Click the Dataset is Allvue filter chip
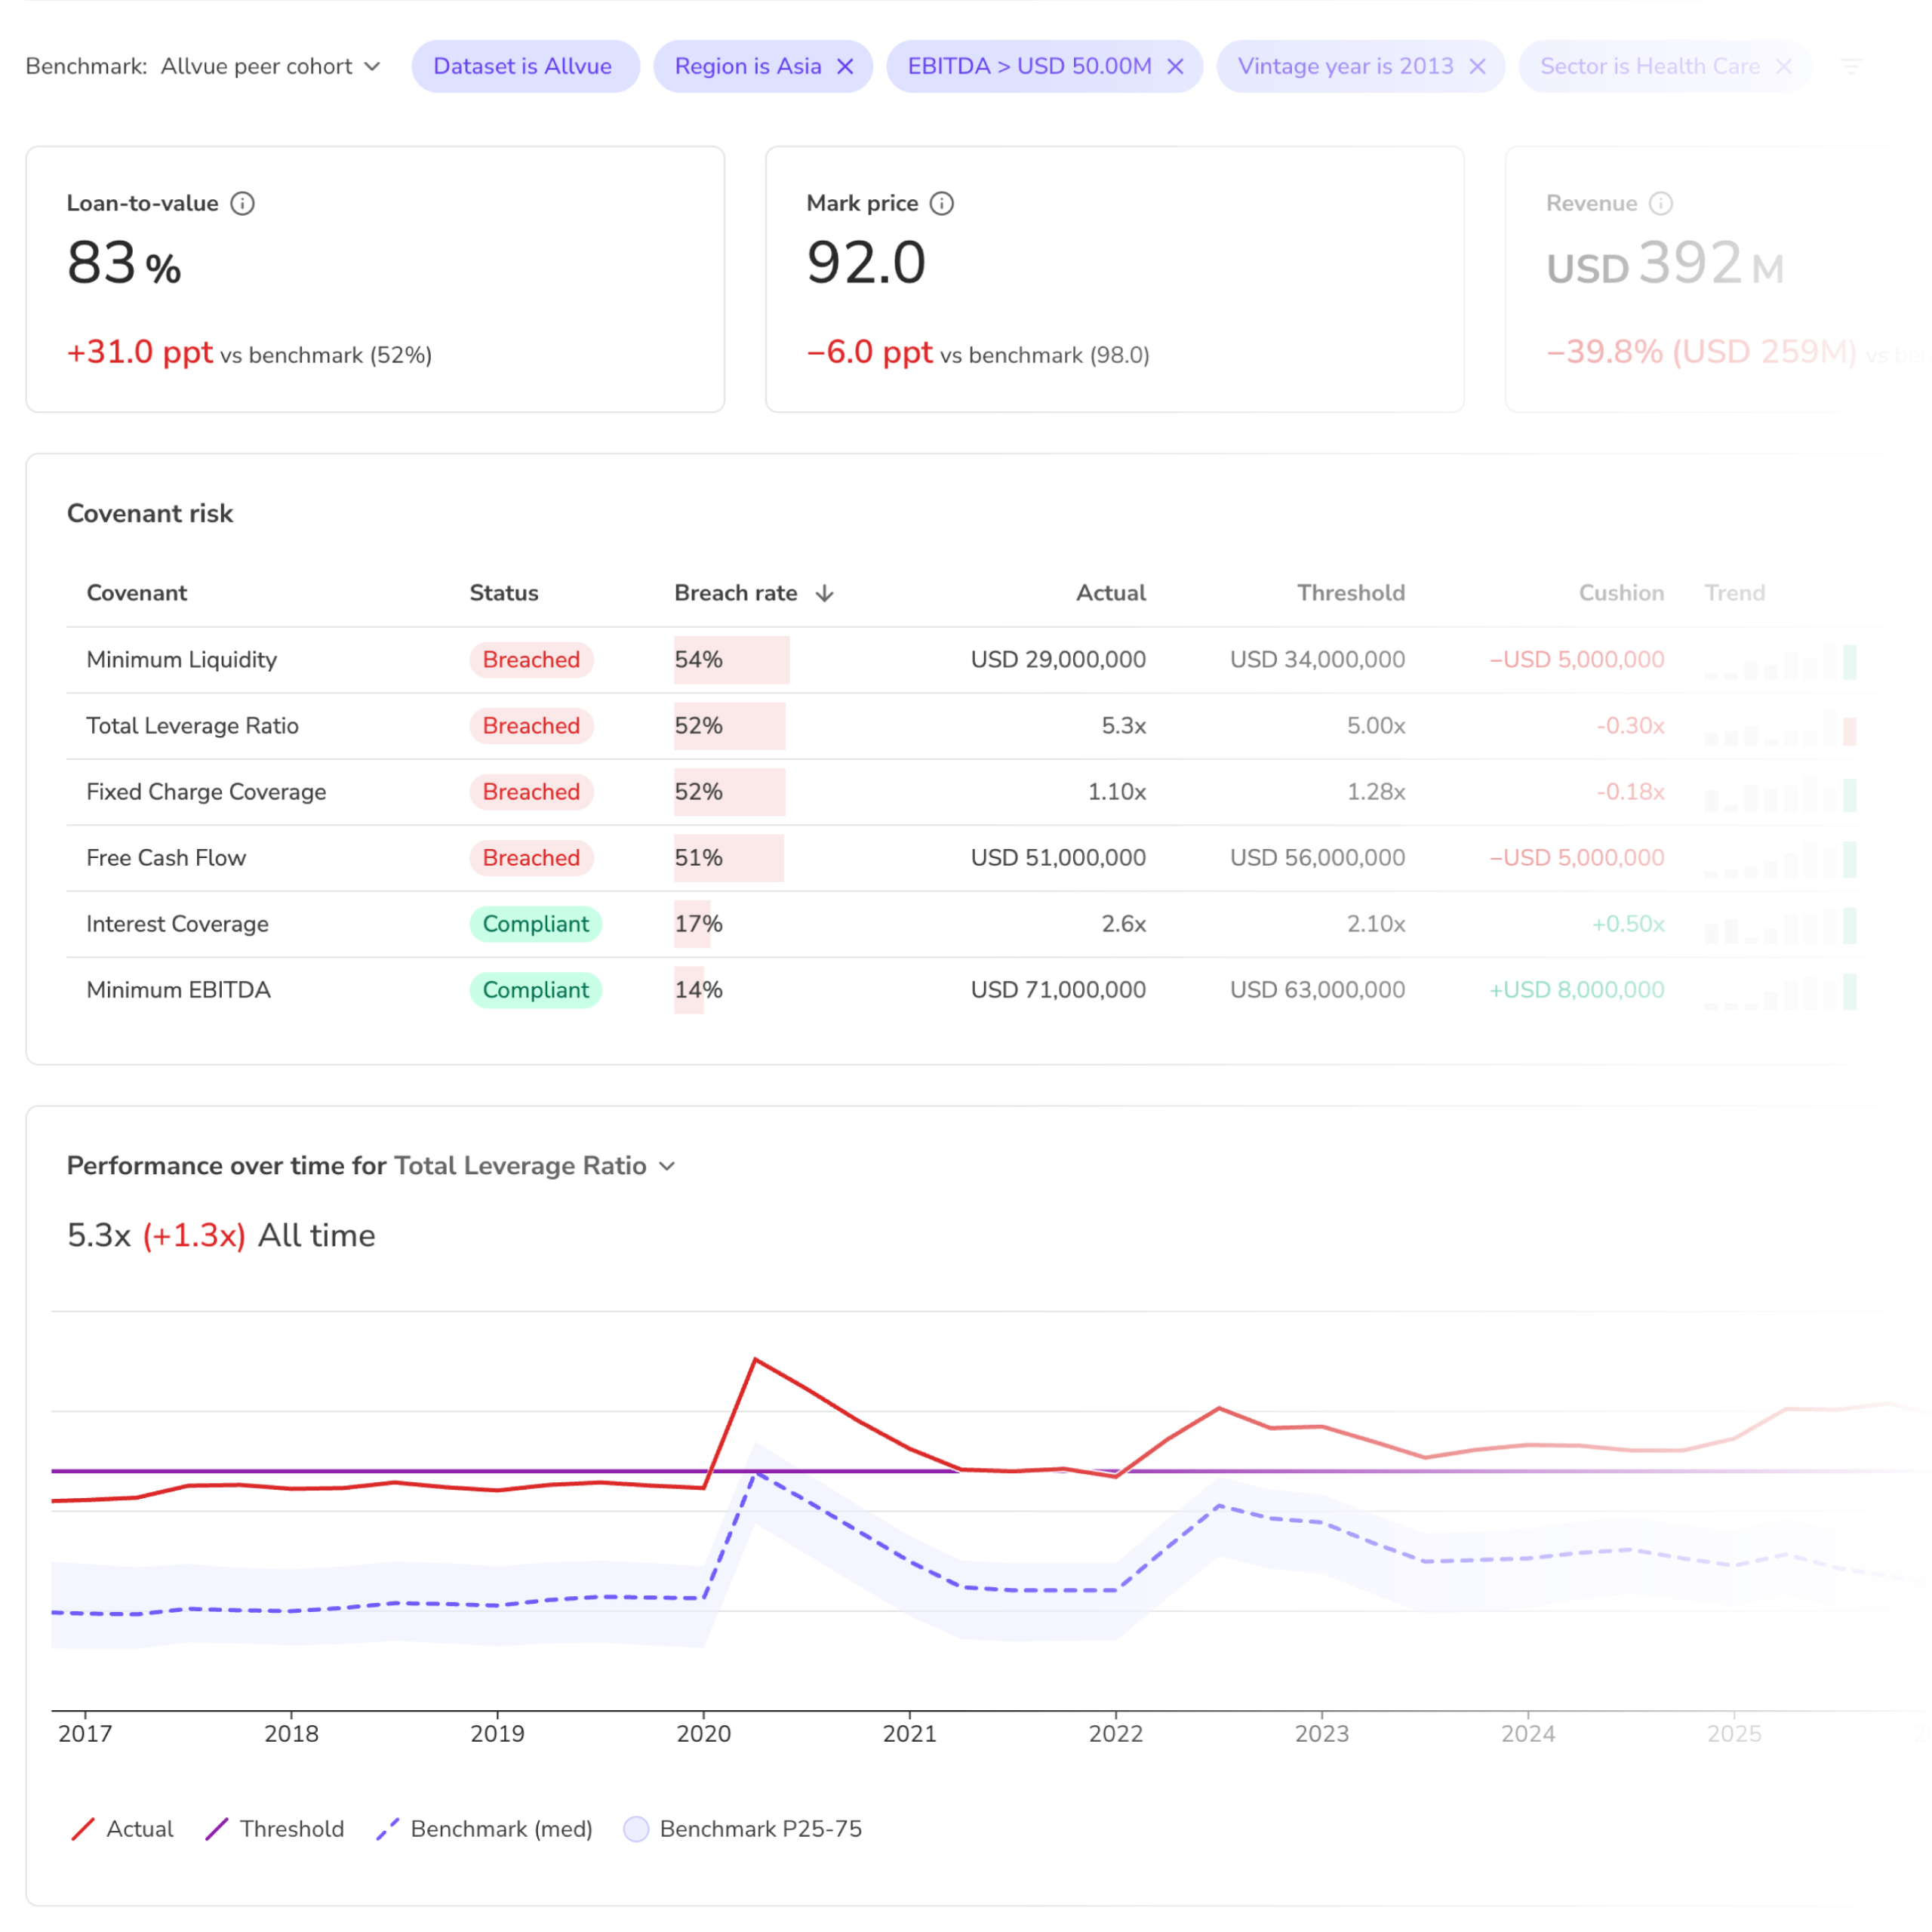The image size is (1932, 1932). (x=525, y=66)
